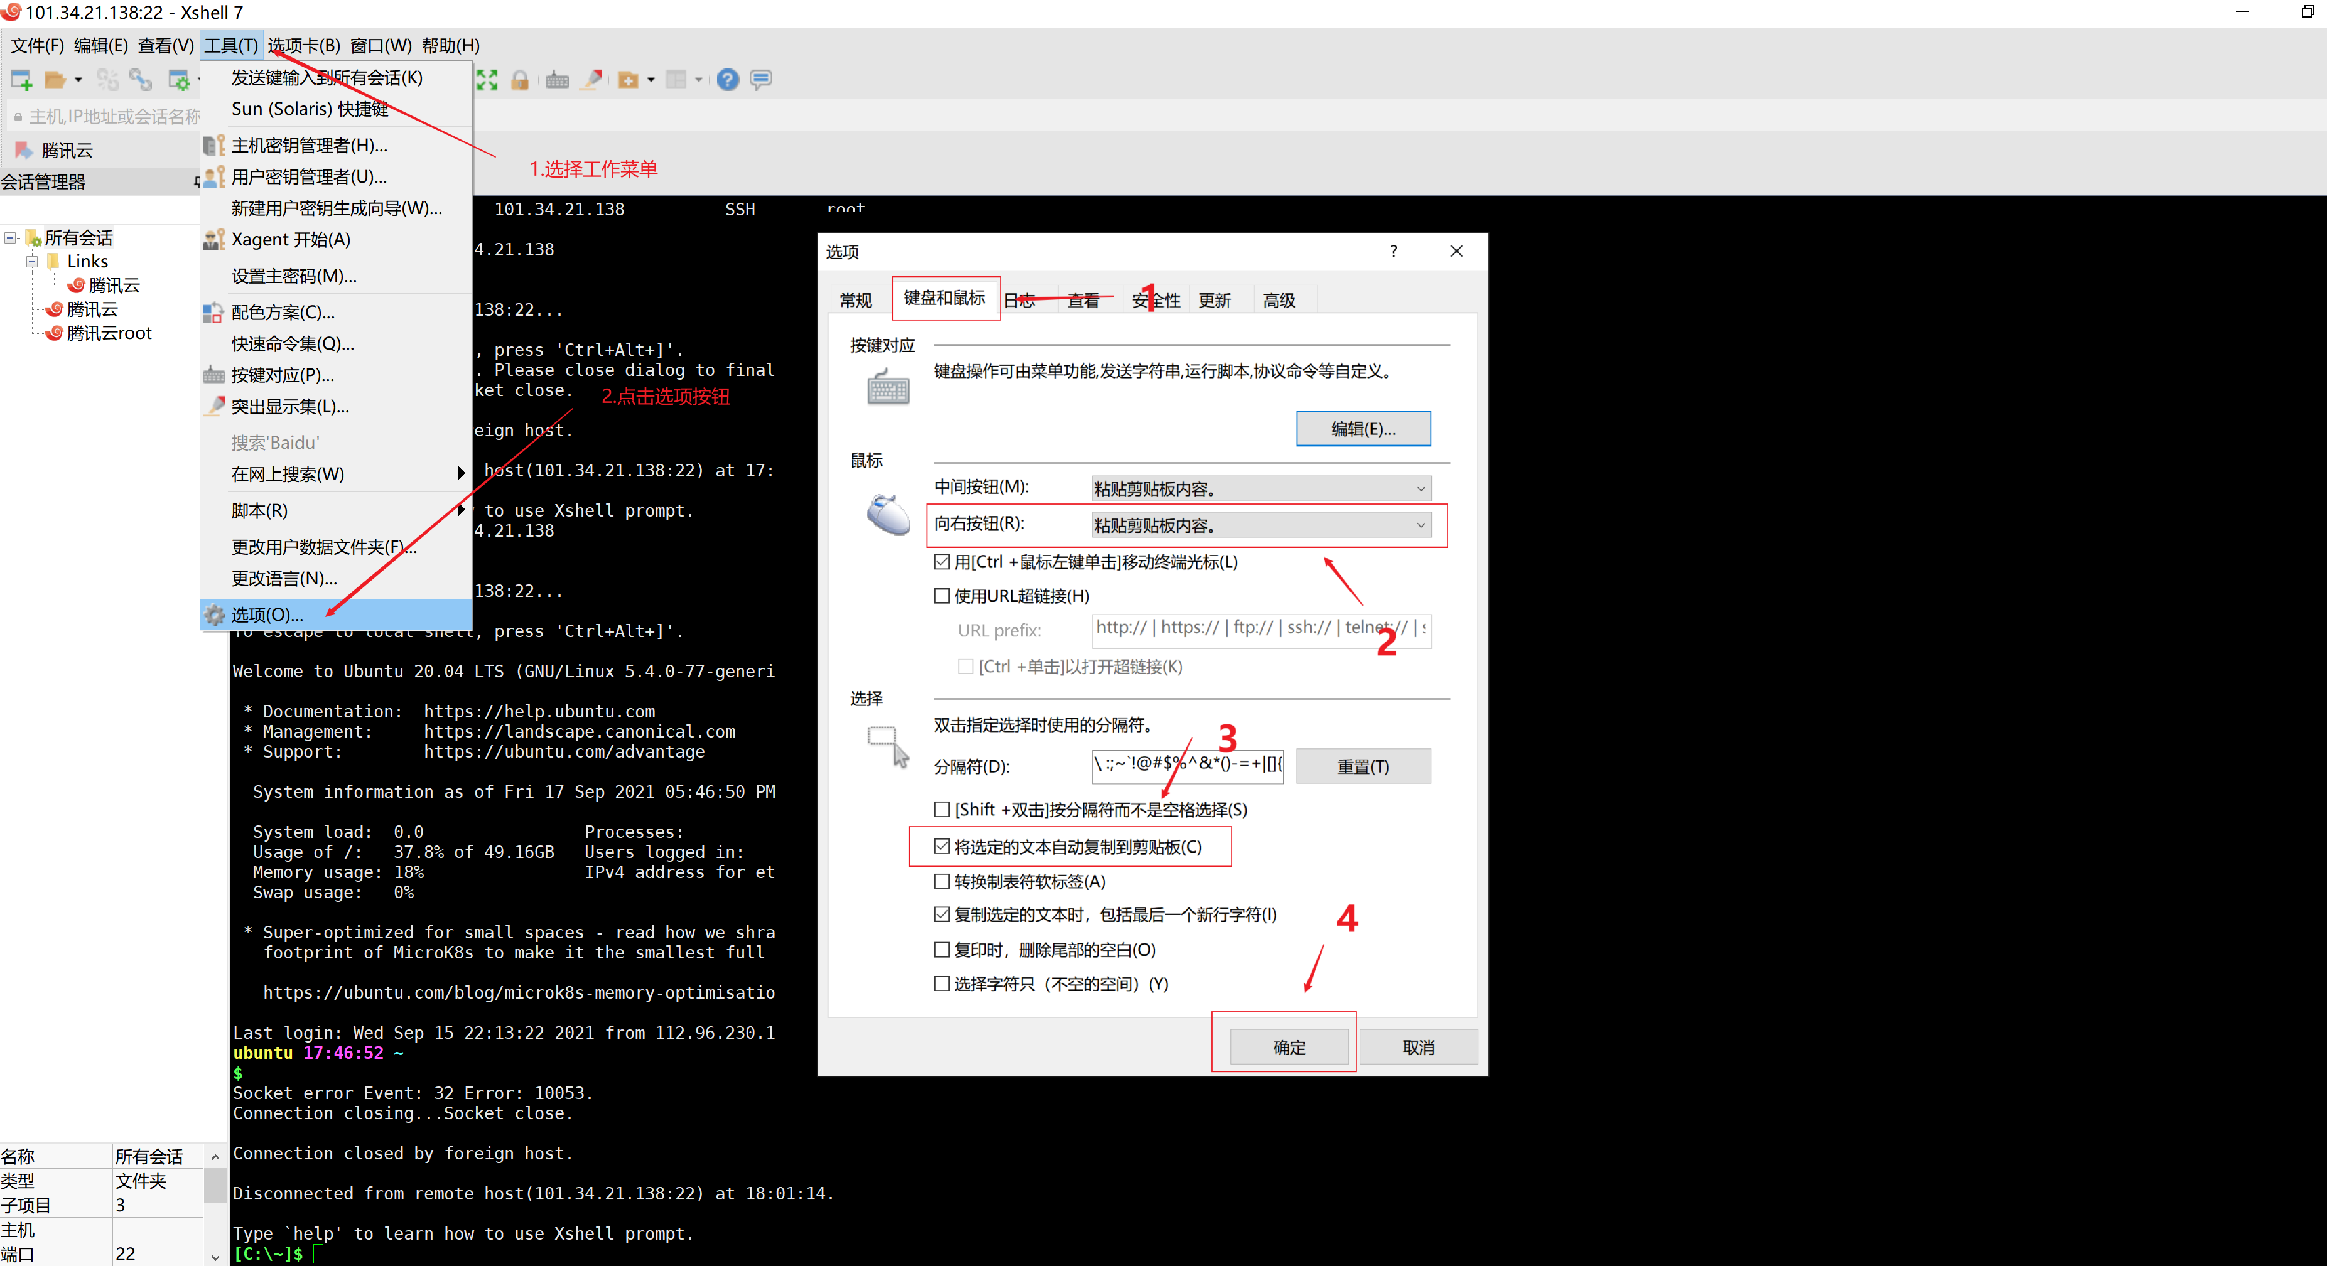
Task: Click the color scheme menu icon
Action: pos(213,313)
